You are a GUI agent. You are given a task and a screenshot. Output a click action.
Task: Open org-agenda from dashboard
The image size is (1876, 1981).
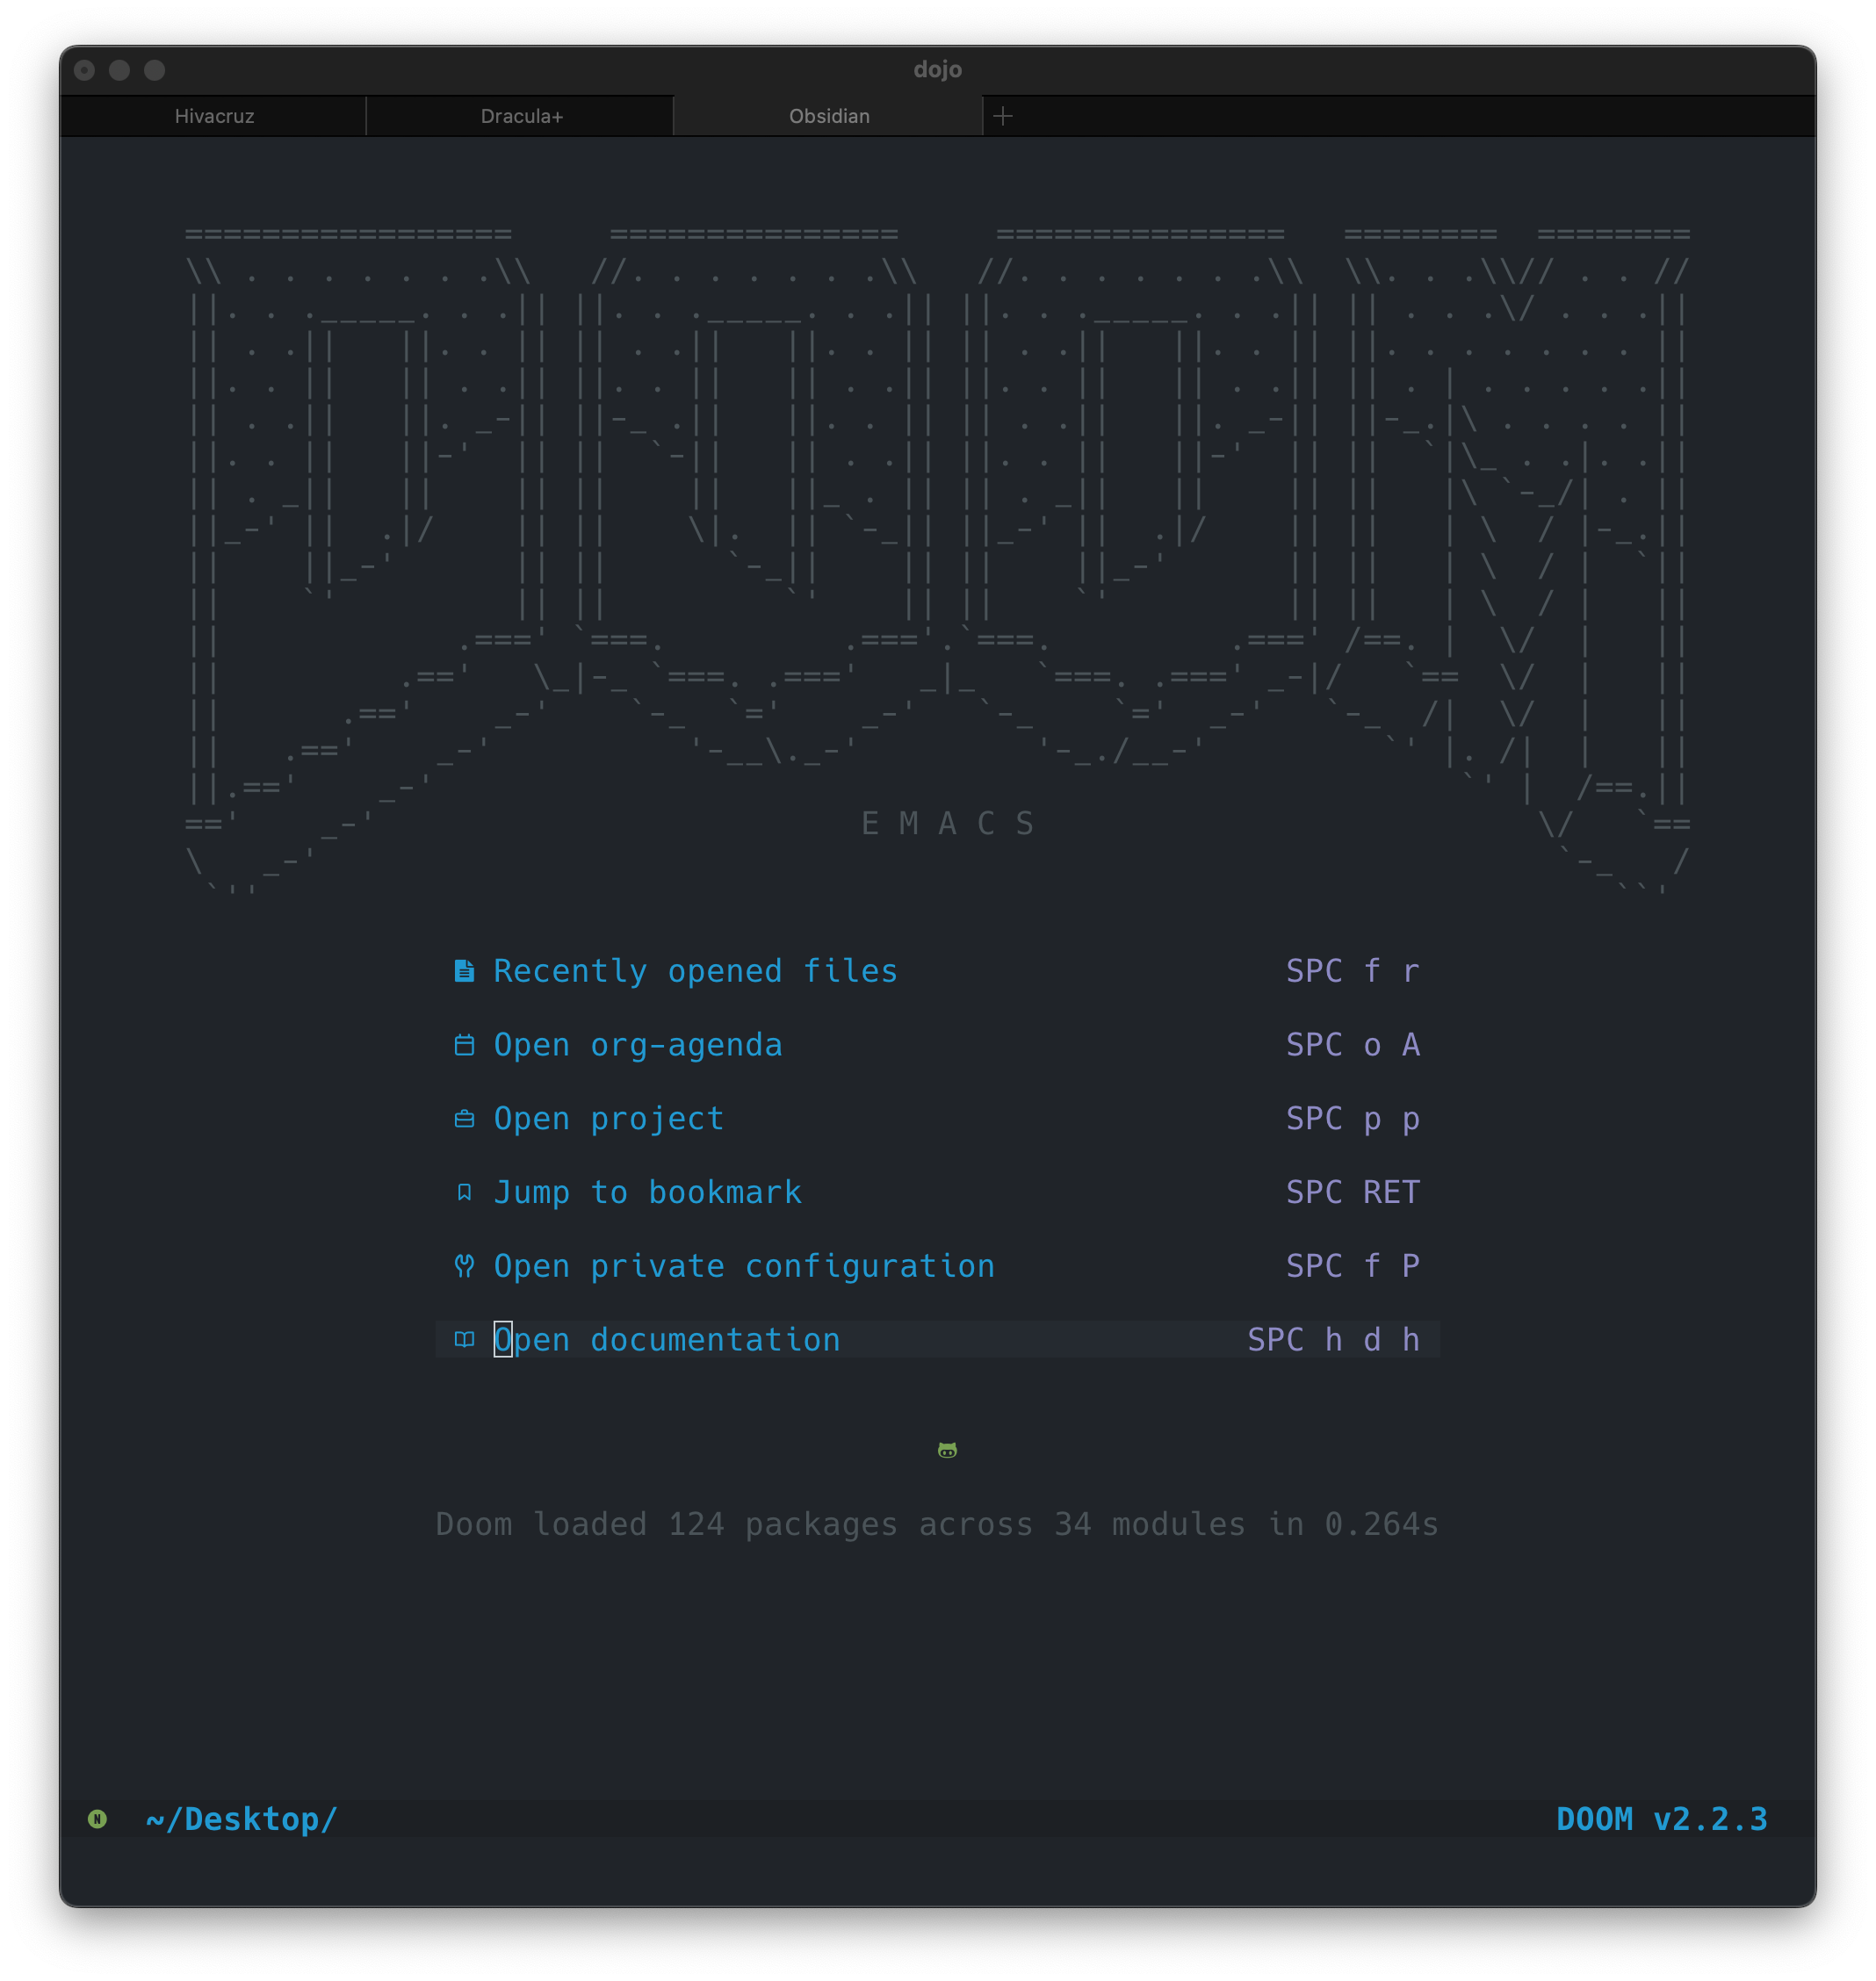click(638, 1045)
